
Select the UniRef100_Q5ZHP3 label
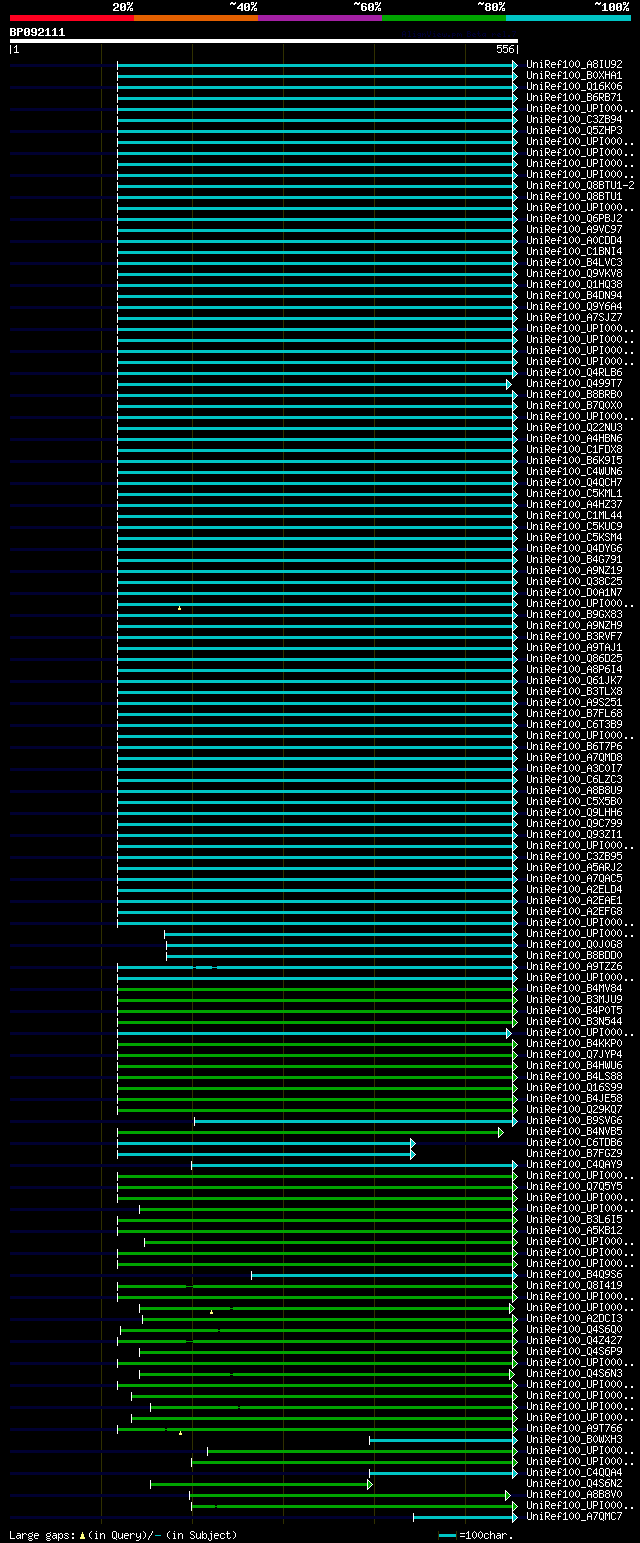pyautogui.click(x=574, y=131)
